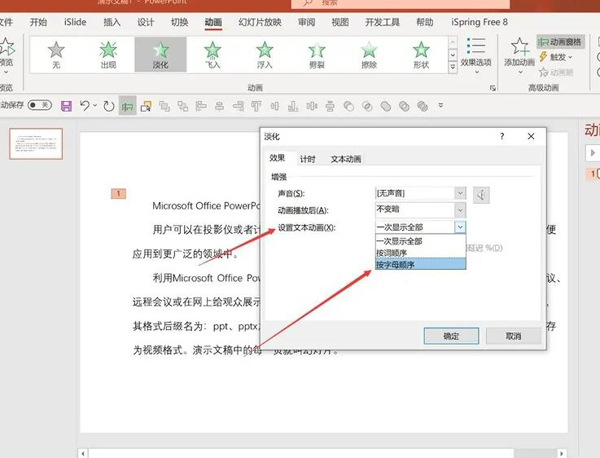Screen dimensions: 600x458
Task: Redo with the circular arrow icon
Action: tap(109, 106)
